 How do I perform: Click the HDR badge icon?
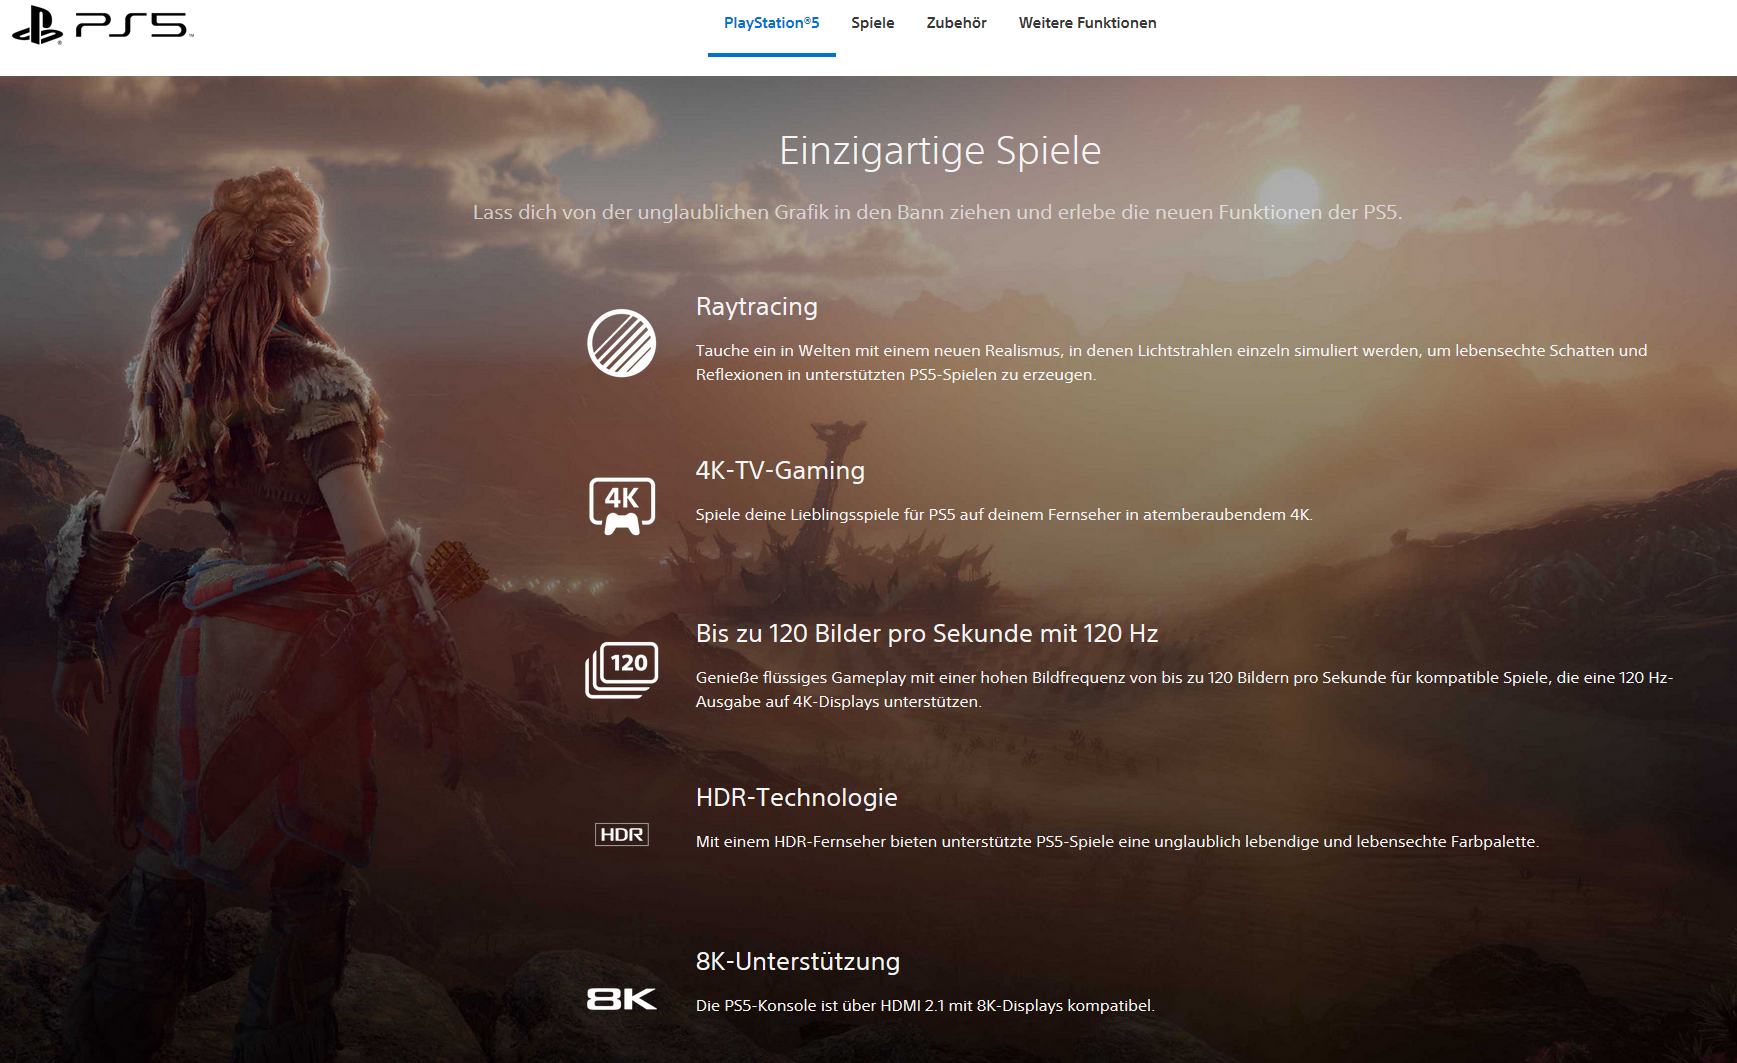click(x=621, y=834)
